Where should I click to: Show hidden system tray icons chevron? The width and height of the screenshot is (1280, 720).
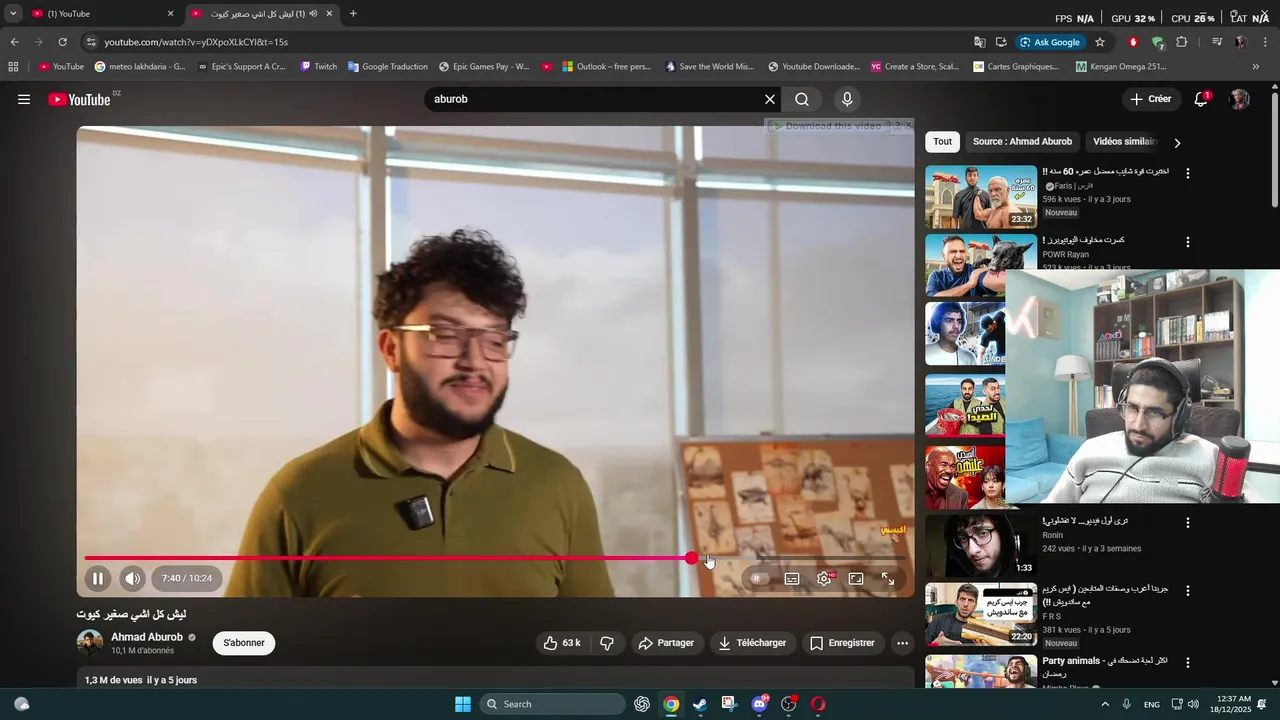point(1105,704)
